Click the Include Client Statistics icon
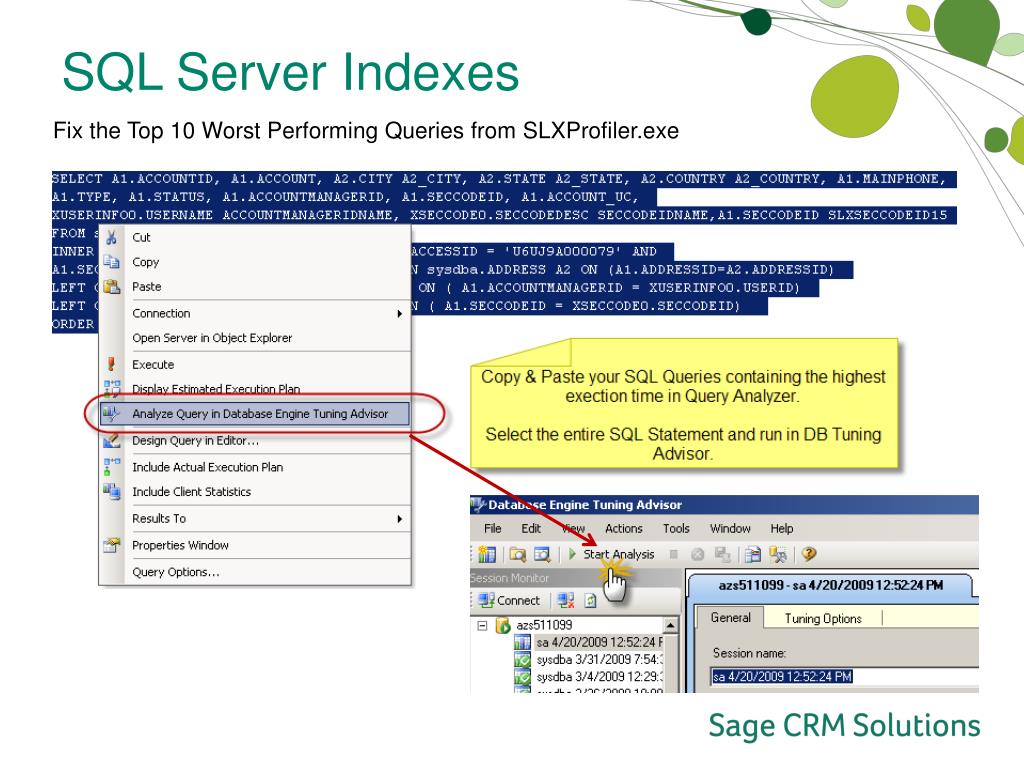1024x768 pixels. [112, 492]
